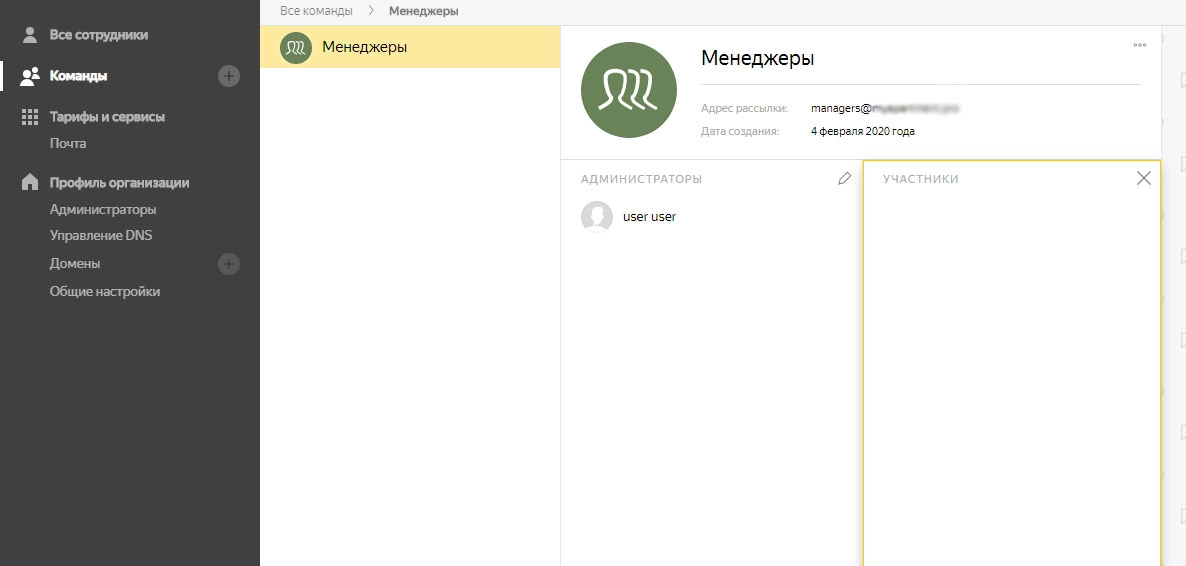Click the Менеджеры team title heading

pos(758,58)
